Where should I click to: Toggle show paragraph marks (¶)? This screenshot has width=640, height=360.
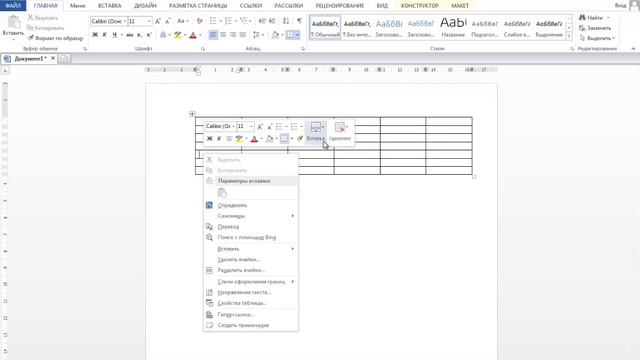(x=299, y=21)
